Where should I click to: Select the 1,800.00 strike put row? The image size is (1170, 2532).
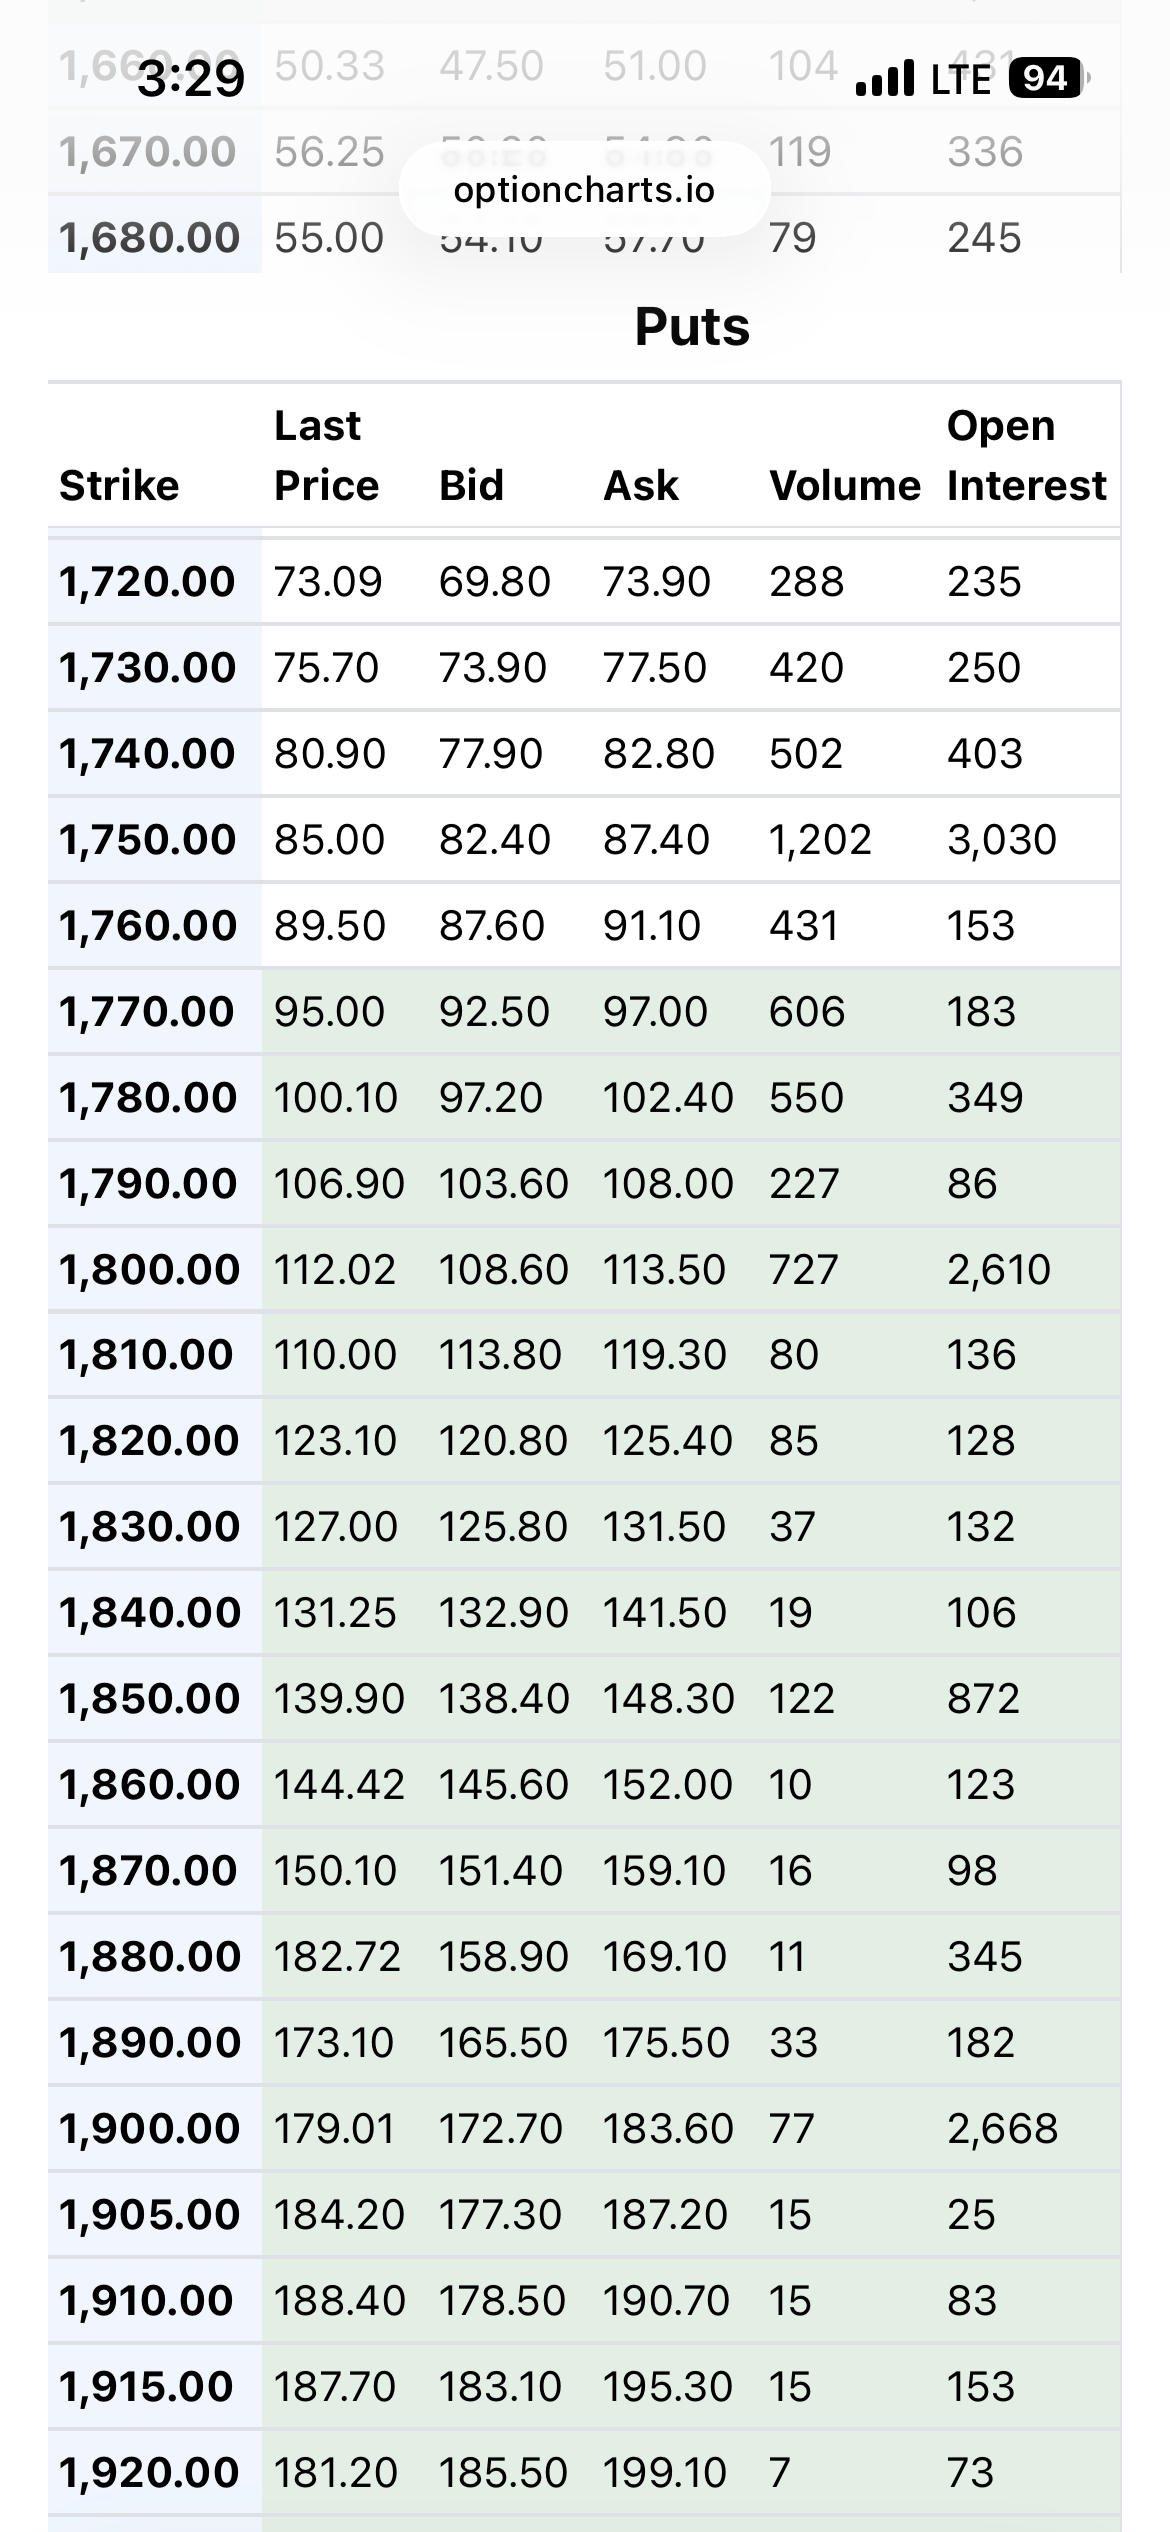[584, 1269]
